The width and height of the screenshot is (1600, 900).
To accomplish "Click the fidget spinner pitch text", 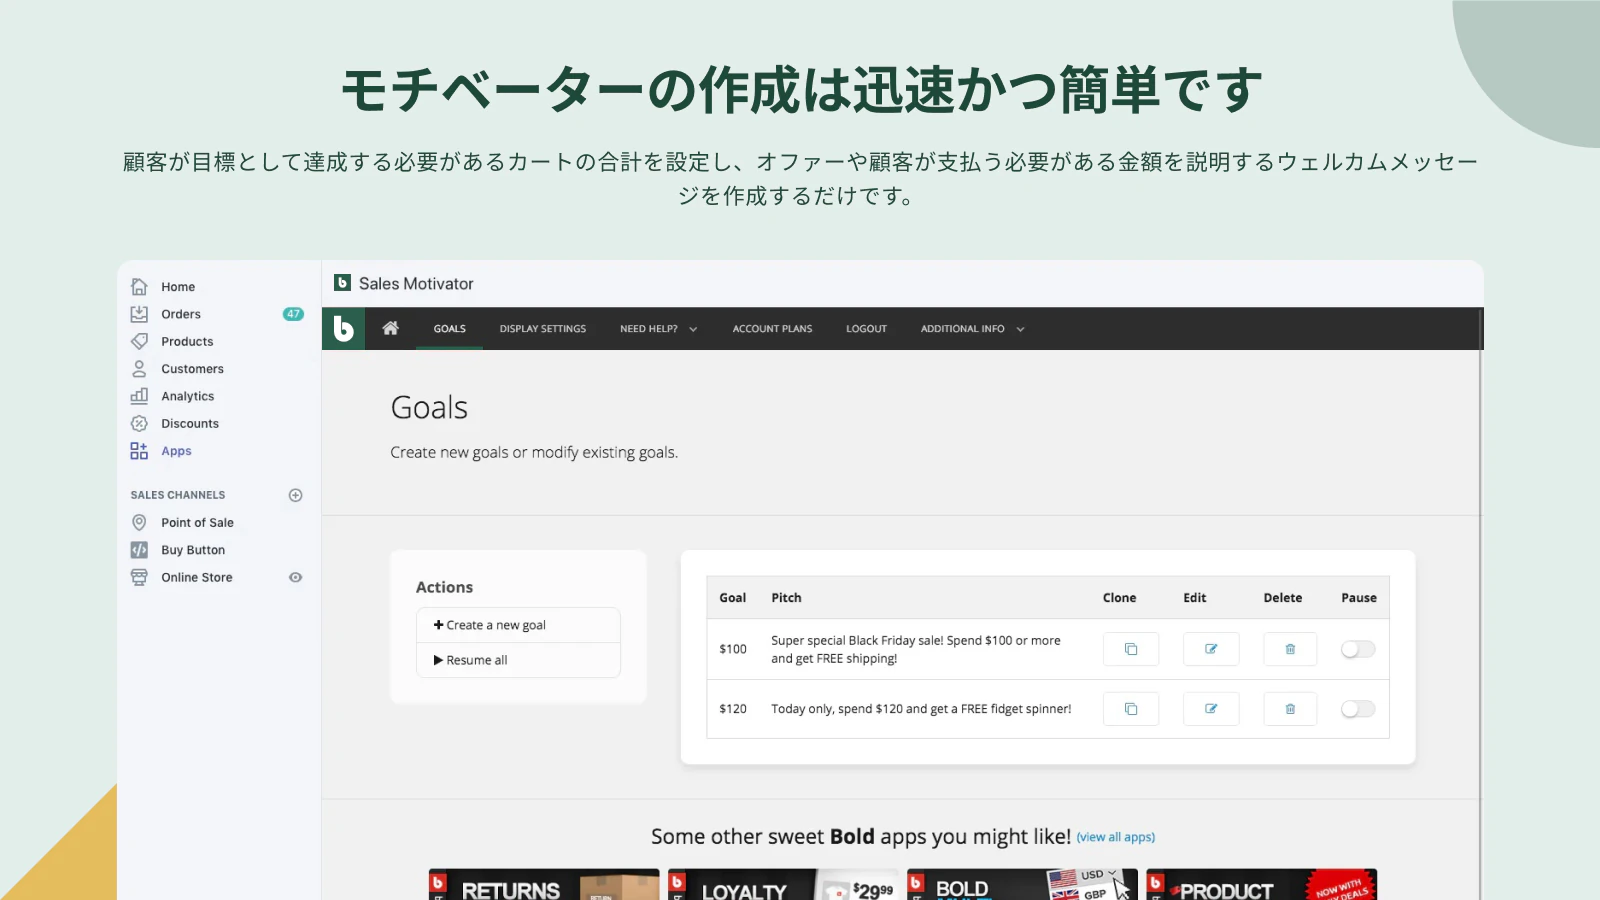I will pos(921,709).
